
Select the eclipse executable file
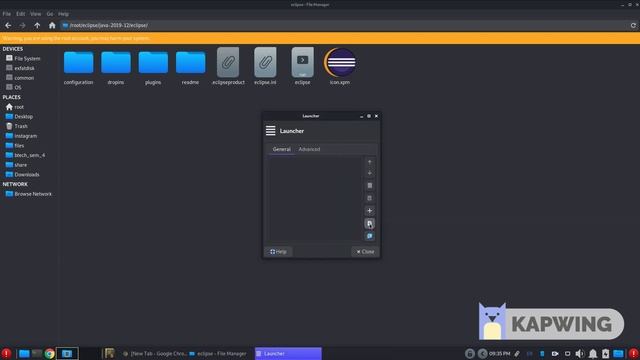point(302,67)
